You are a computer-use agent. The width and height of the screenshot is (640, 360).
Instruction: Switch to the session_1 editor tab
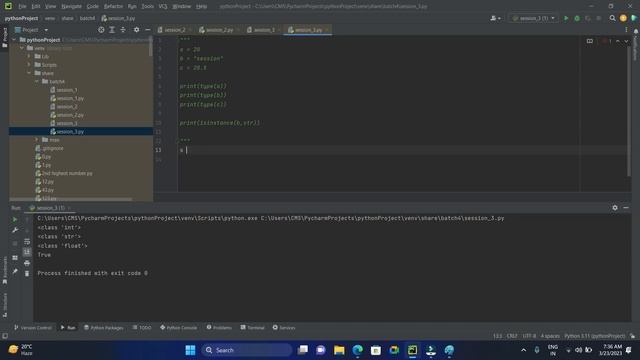[x=264, y=30]
